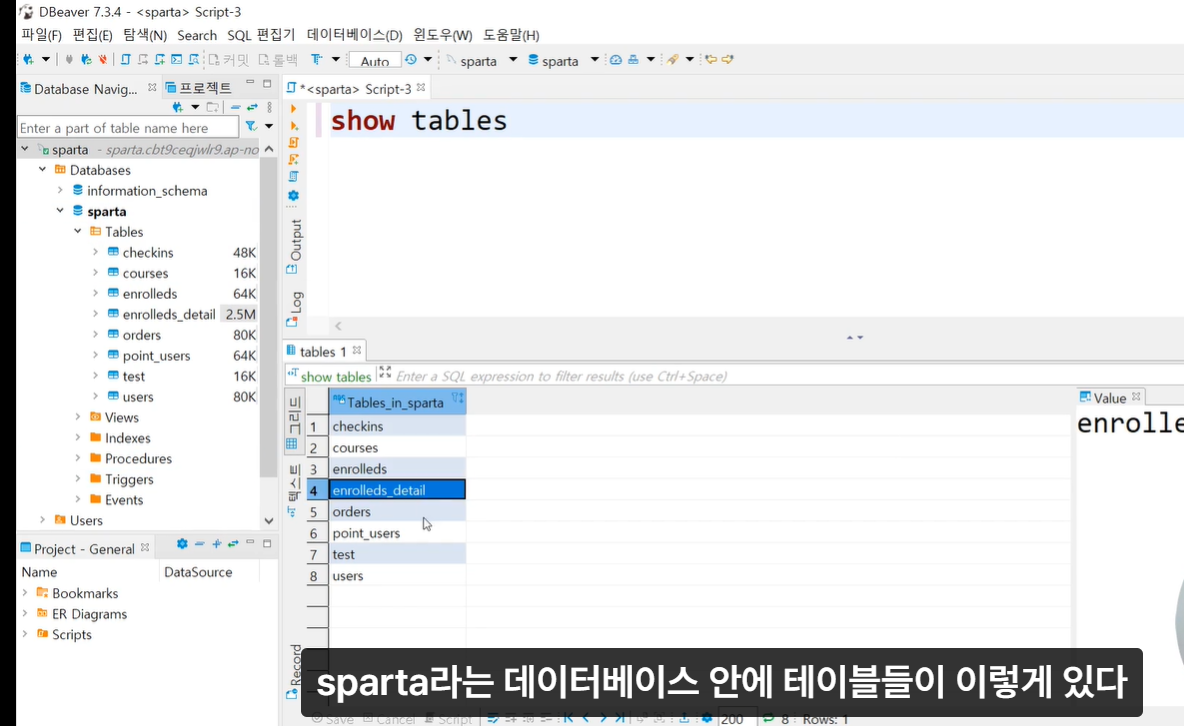
Task: Collapse the Databases tree node
Action: [x=42, y=170]
